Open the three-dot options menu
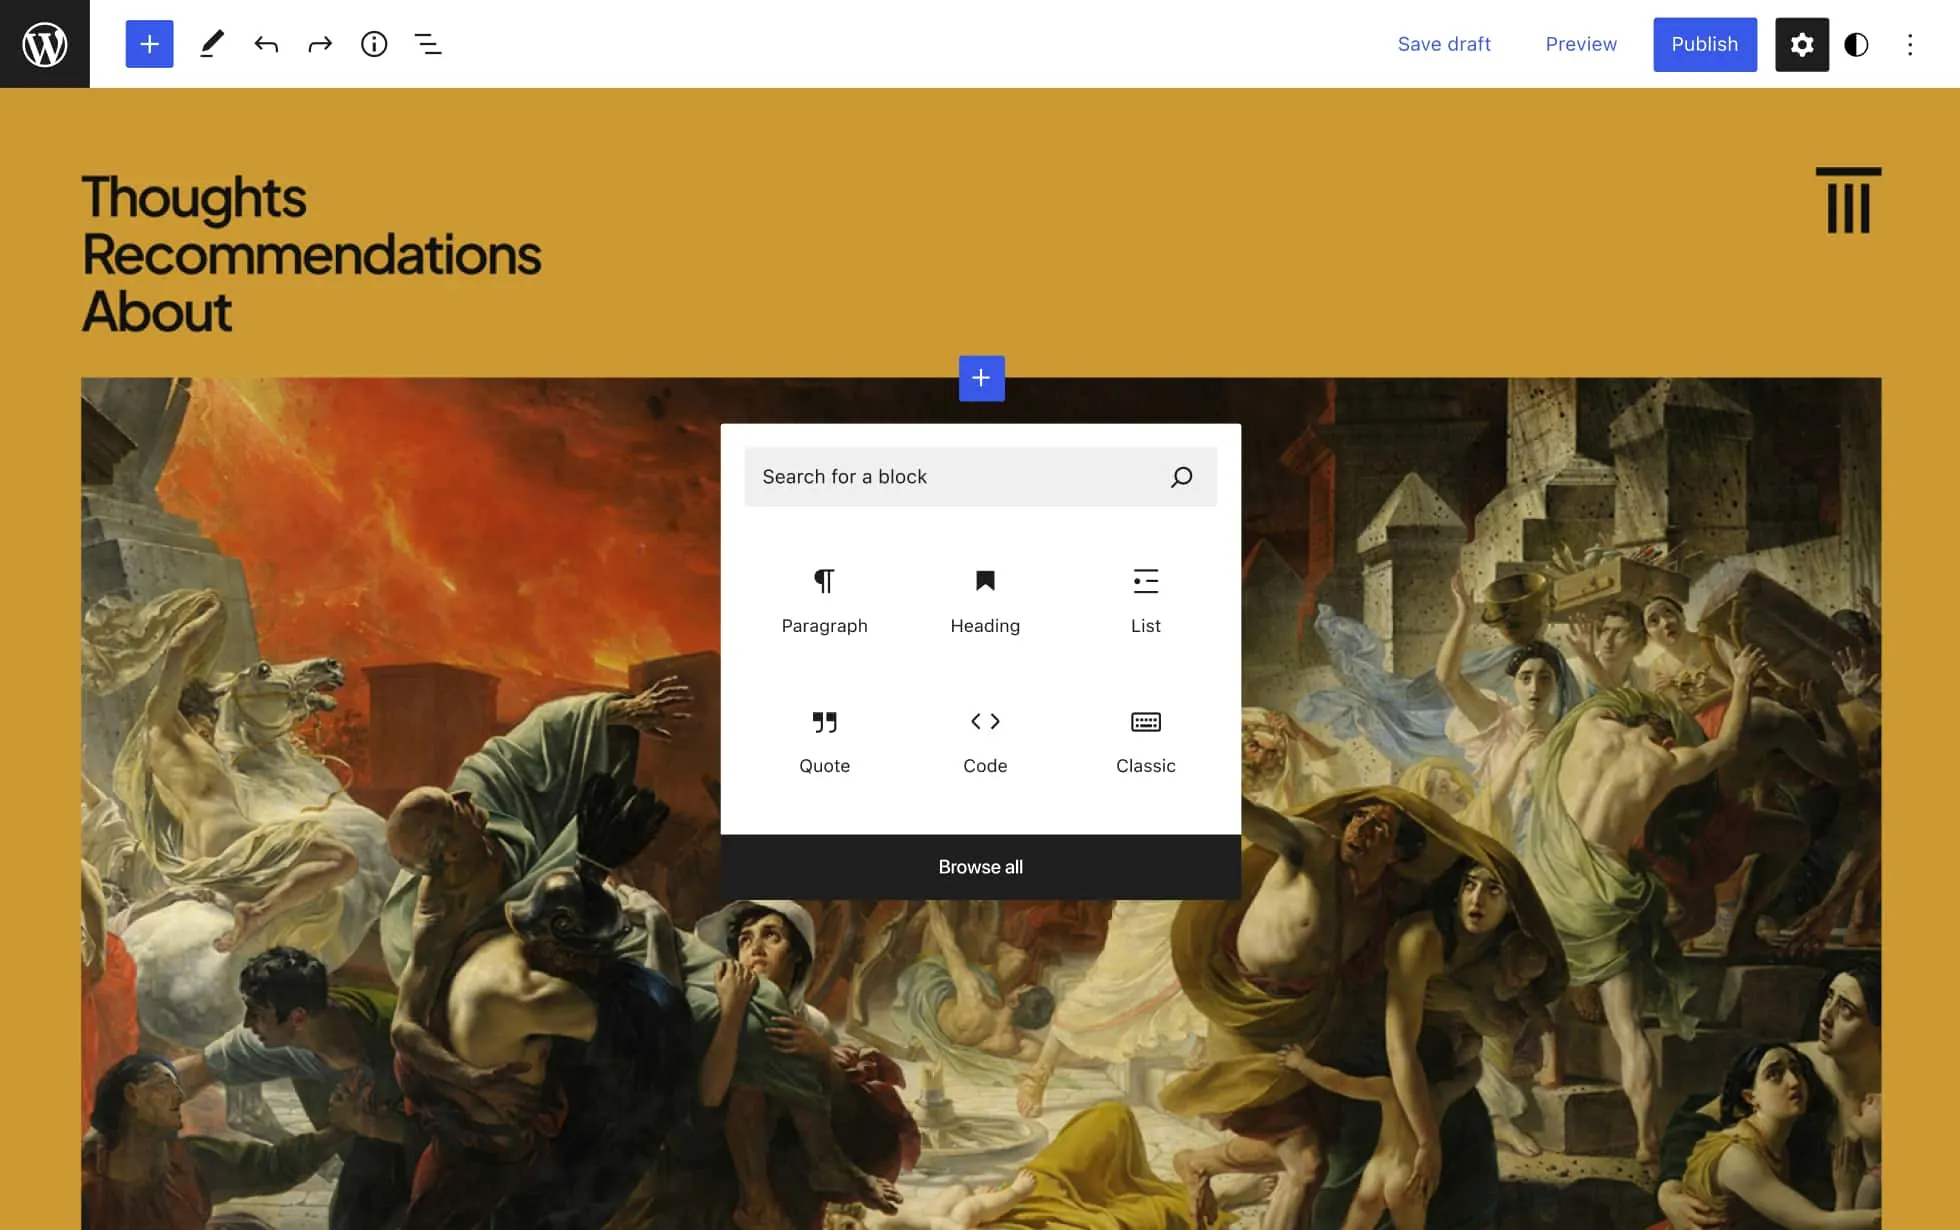The image size is (1960, 1230). [1912, 44]
